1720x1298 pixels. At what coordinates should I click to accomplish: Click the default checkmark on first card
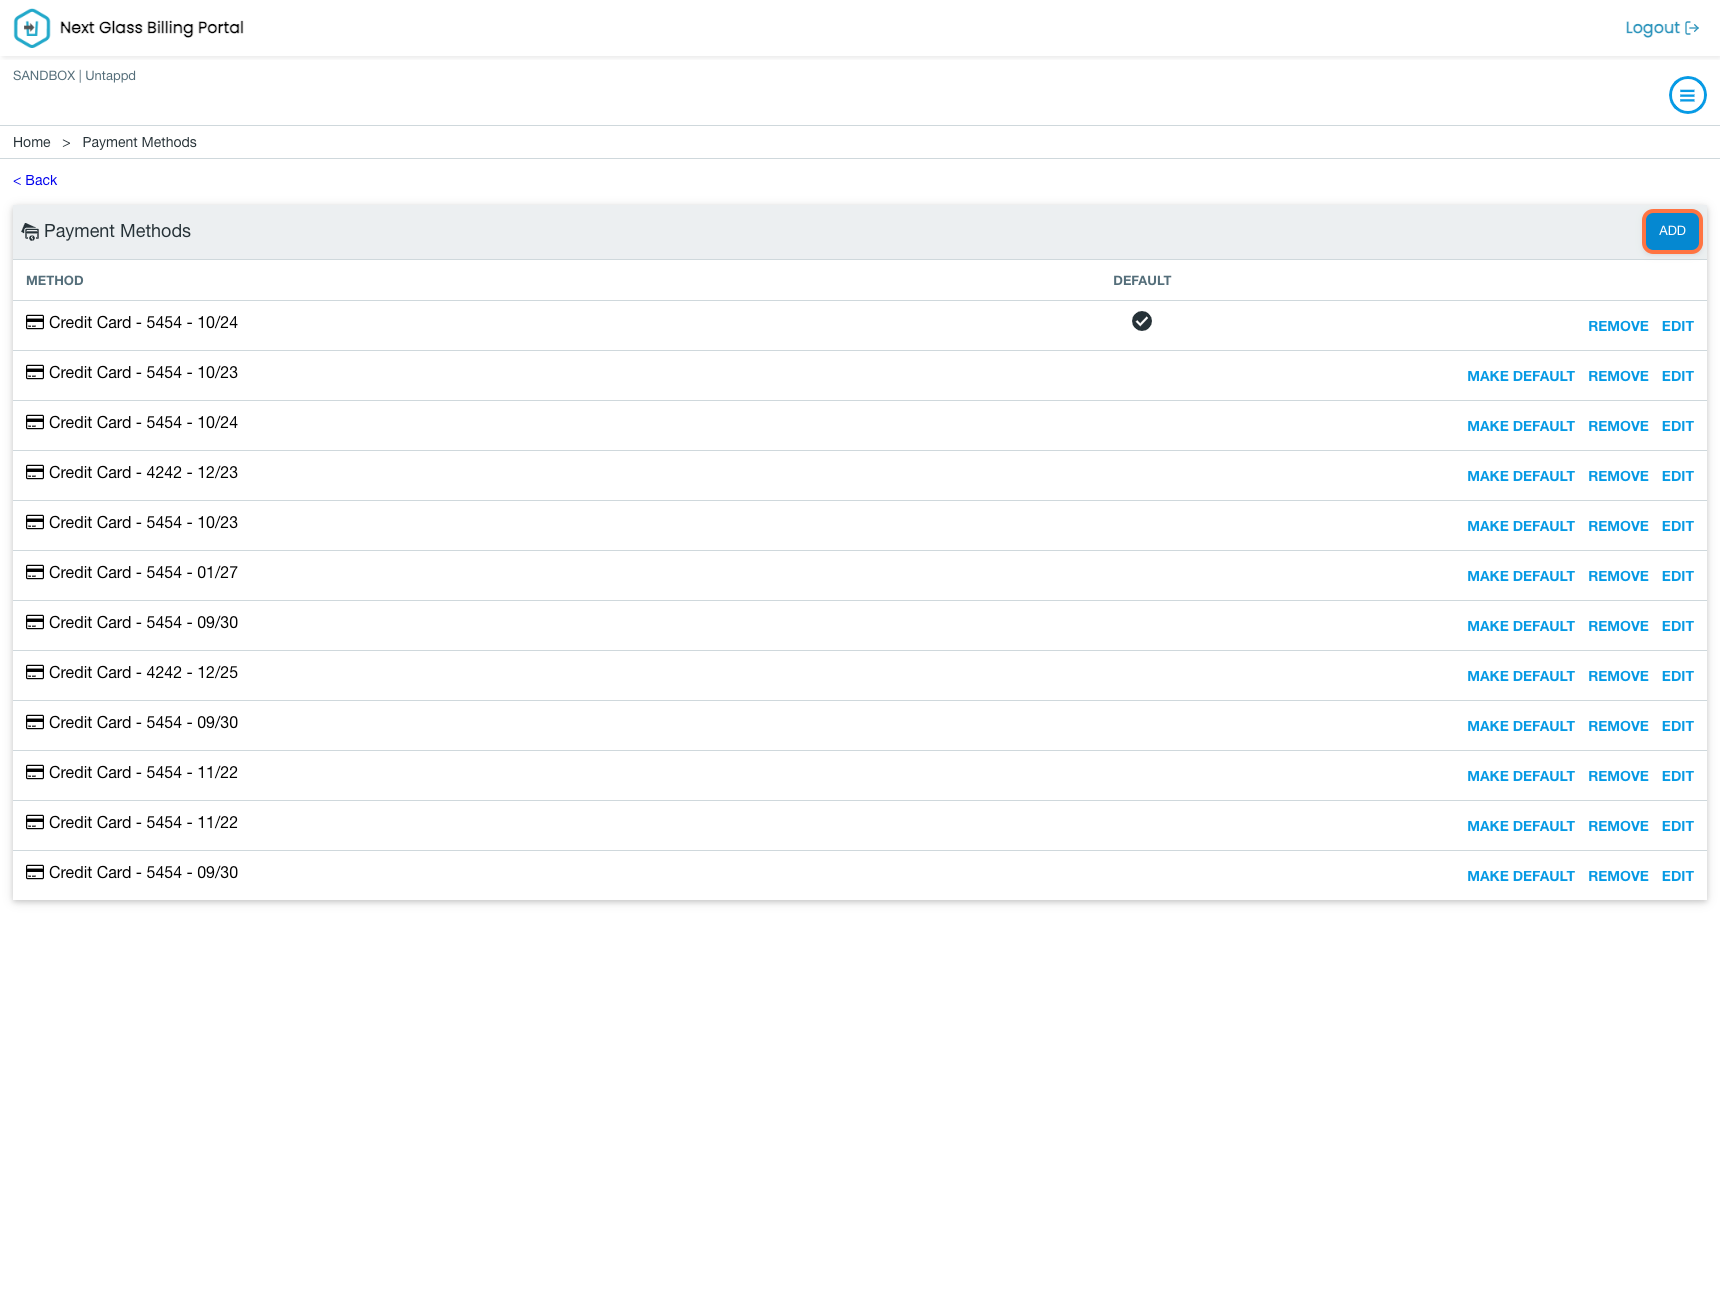coord(1141,321)
